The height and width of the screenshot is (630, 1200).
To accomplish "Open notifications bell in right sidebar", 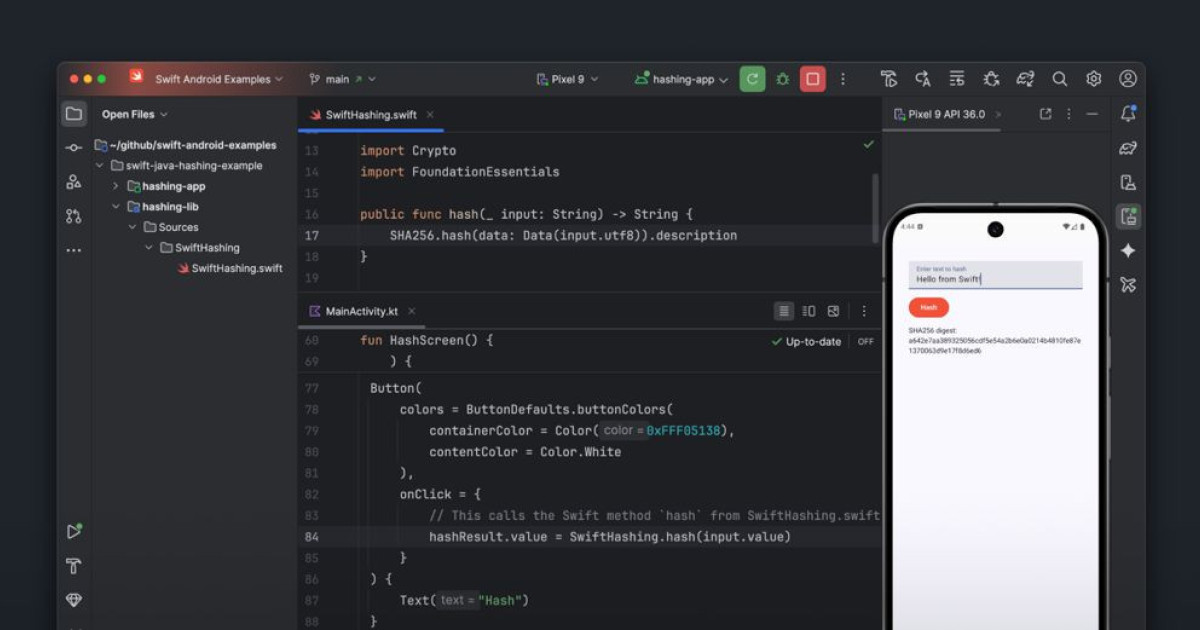I will pos(1128,114).
